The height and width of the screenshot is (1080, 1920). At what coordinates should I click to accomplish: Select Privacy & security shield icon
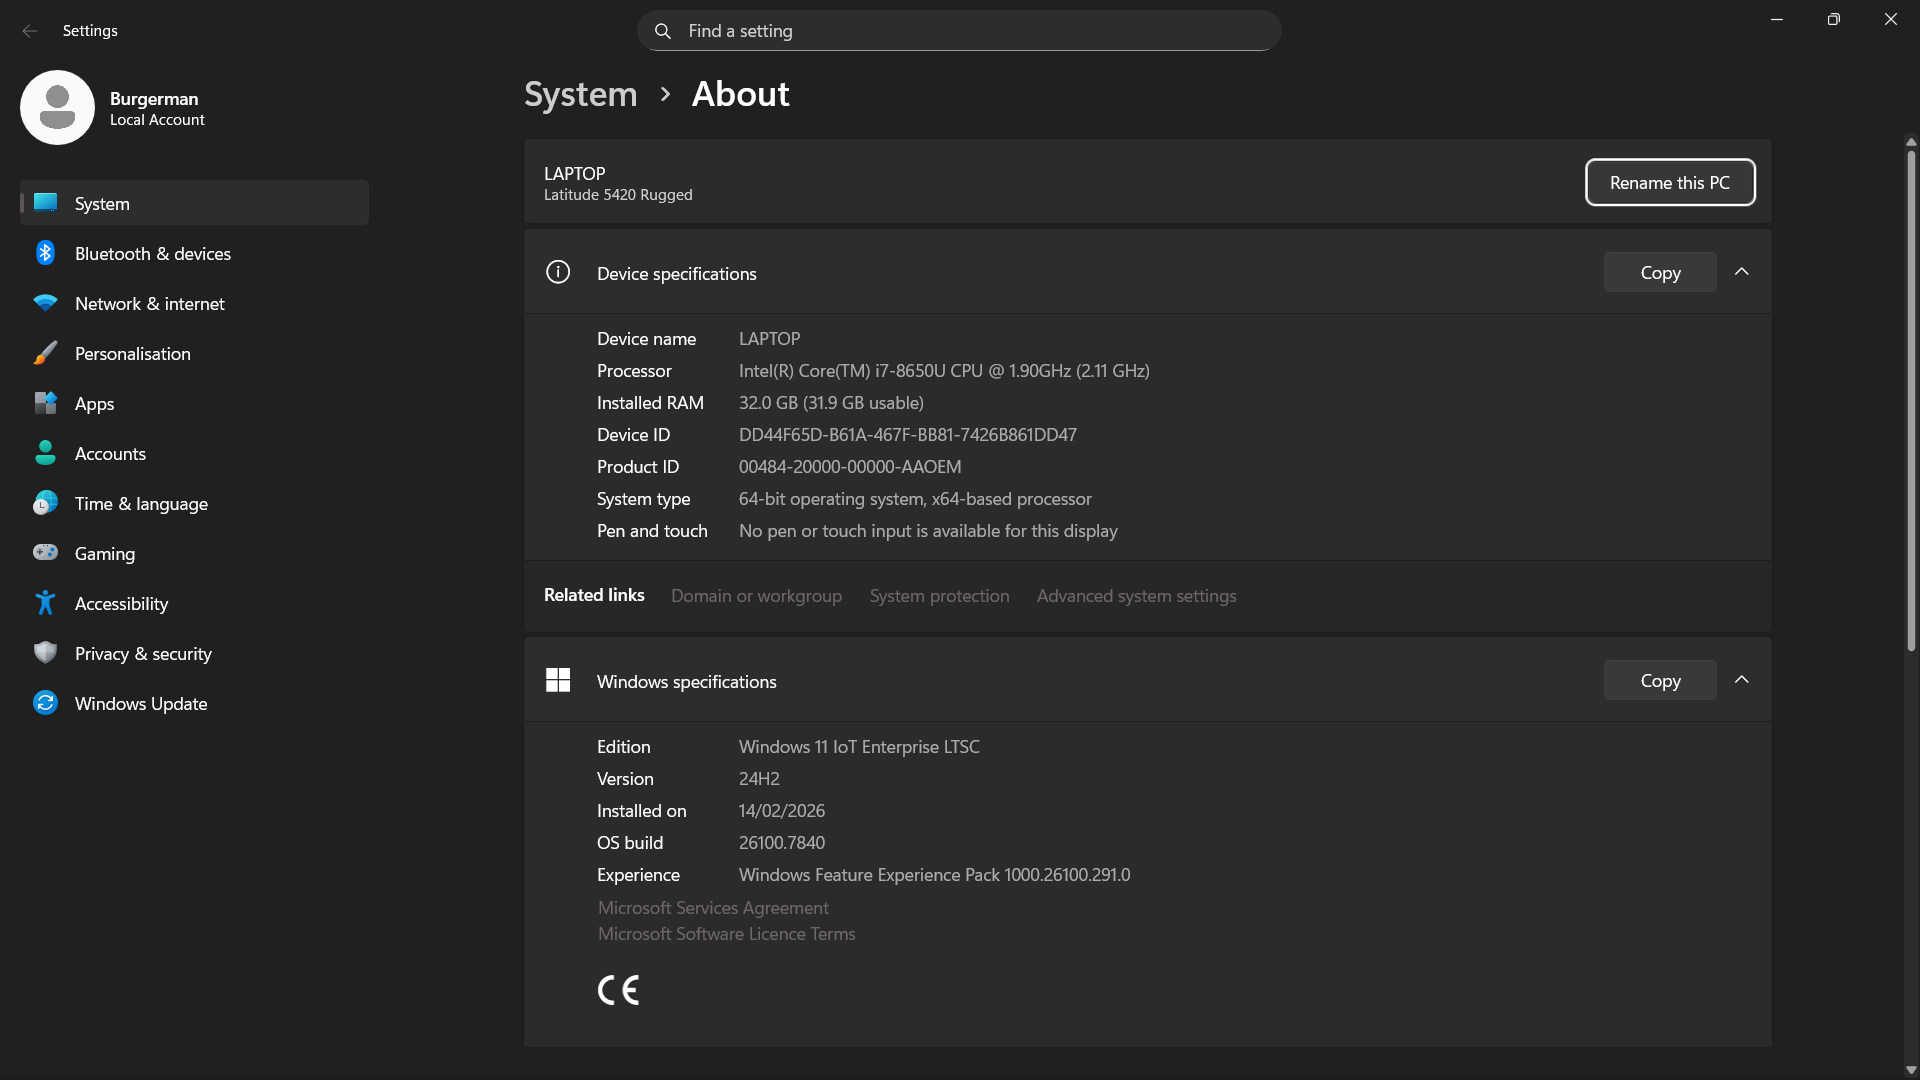[x=45, y=653]
